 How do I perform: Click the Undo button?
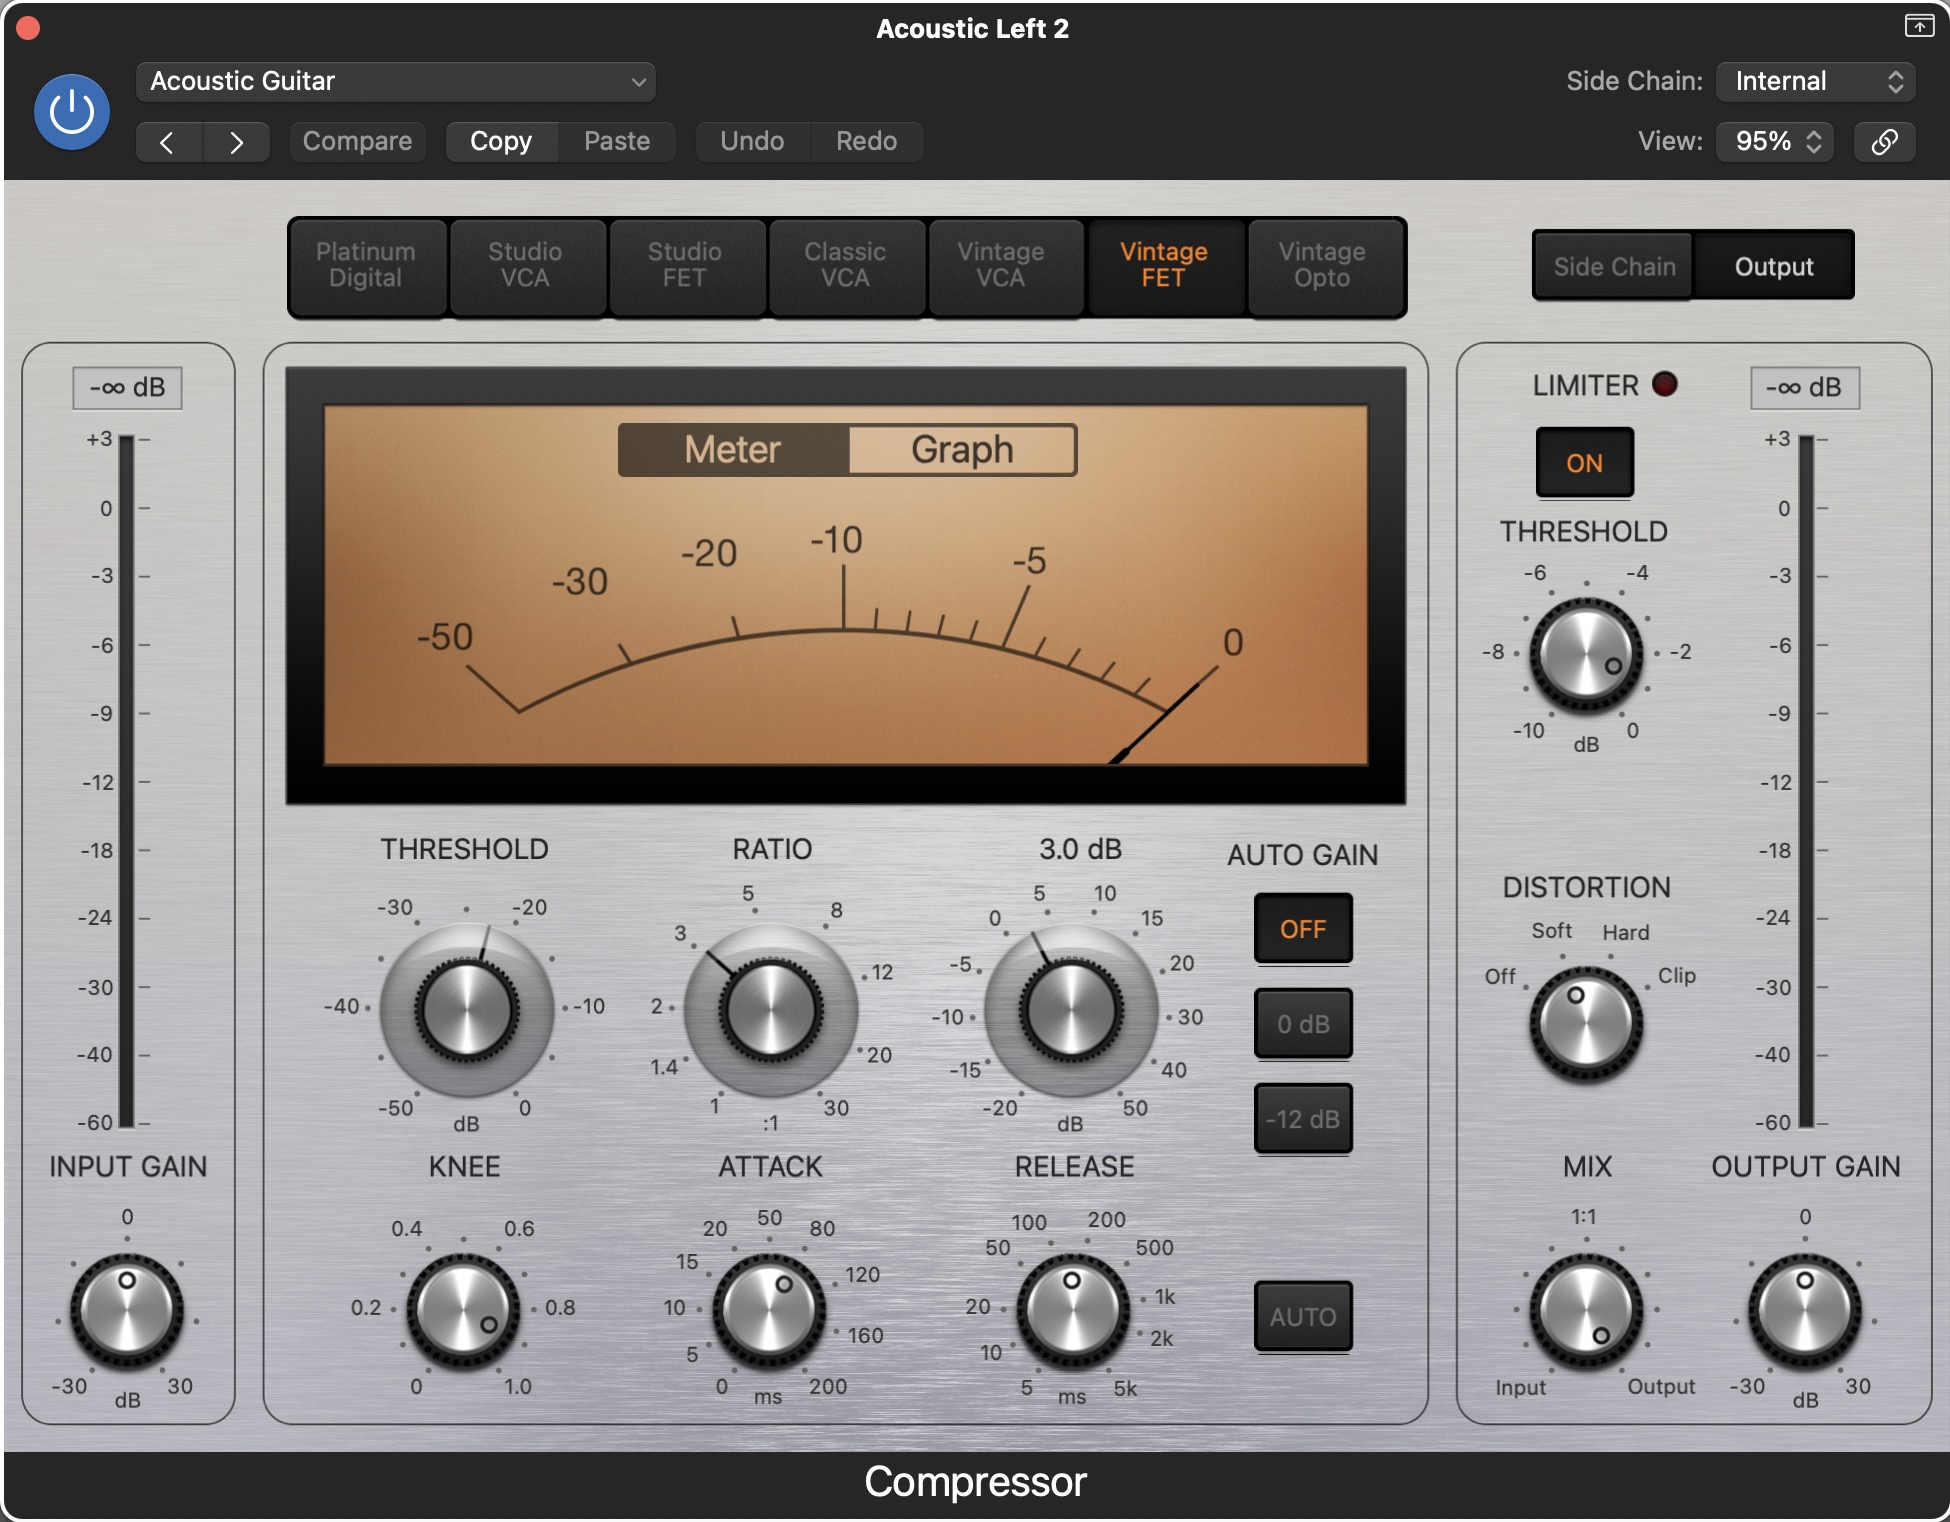[x=752, y=141]
